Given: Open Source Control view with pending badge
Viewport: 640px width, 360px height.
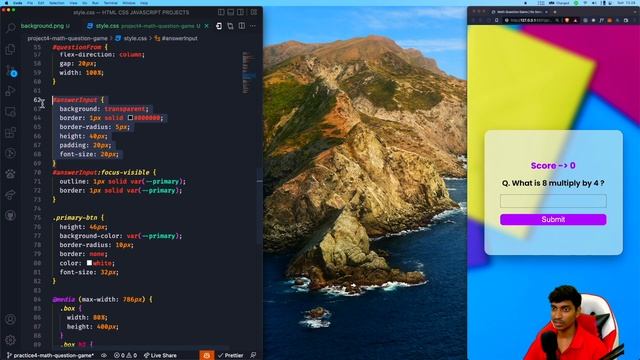Looking at the screenshot, I should pyautogui.click(x=11, y=71).
